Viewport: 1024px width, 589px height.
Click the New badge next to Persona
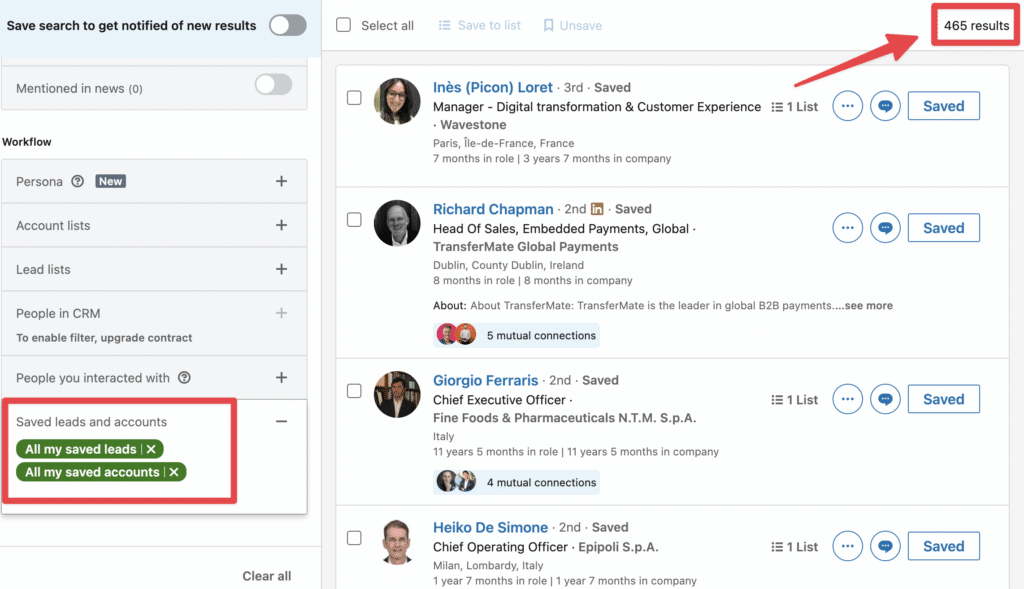point(110,181)
